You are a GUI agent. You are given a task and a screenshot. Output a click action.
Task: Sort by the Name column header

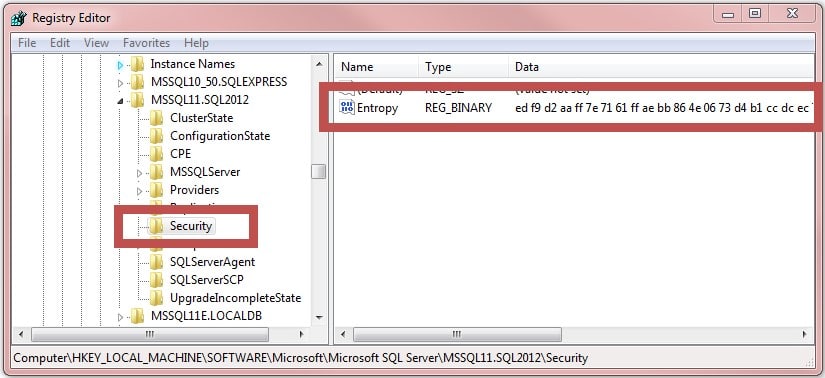point(377,67)
